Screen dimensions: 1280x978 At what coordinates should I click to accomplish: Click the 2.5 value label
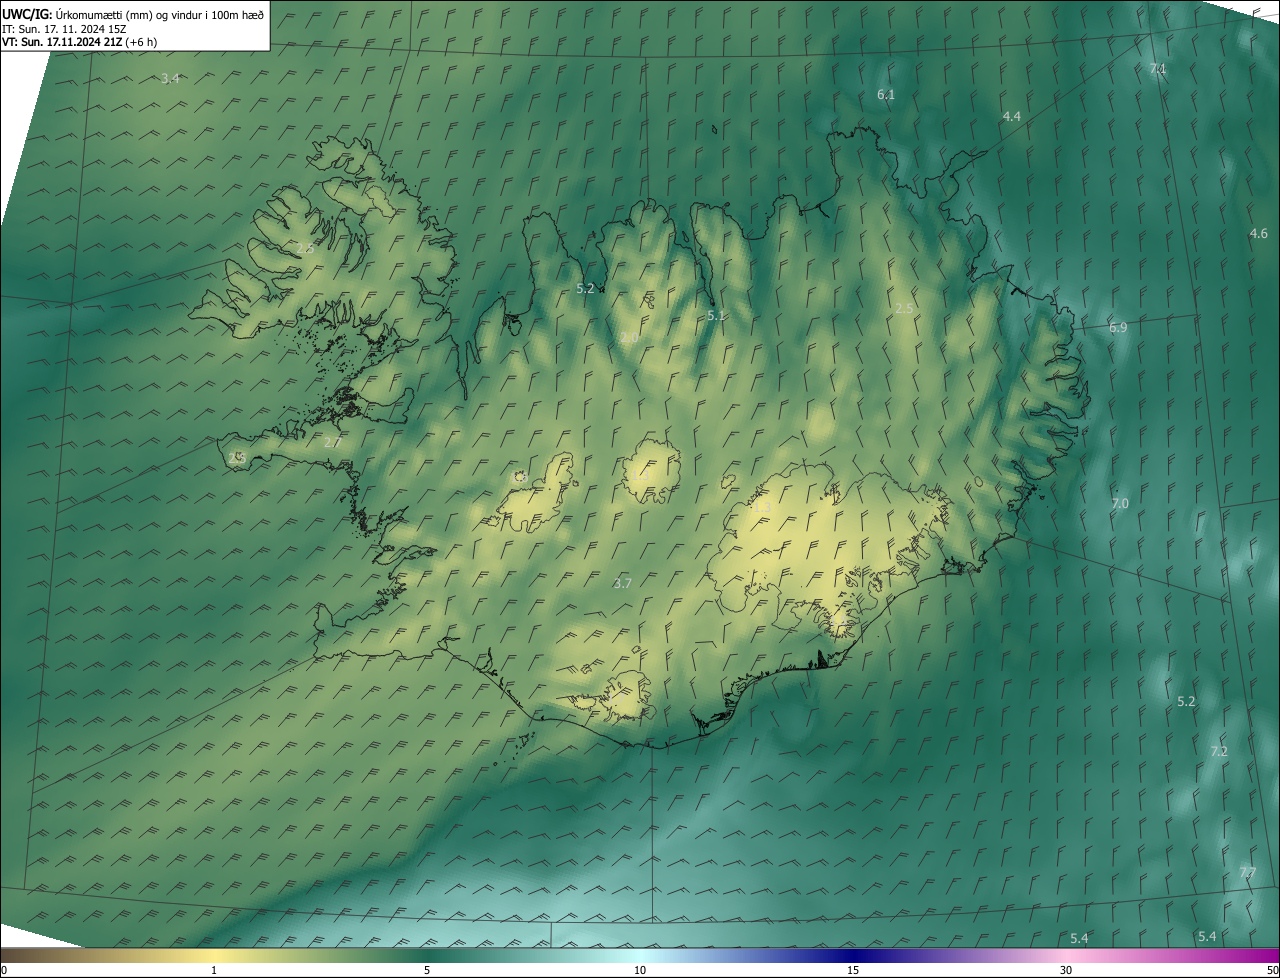[904, 308]
